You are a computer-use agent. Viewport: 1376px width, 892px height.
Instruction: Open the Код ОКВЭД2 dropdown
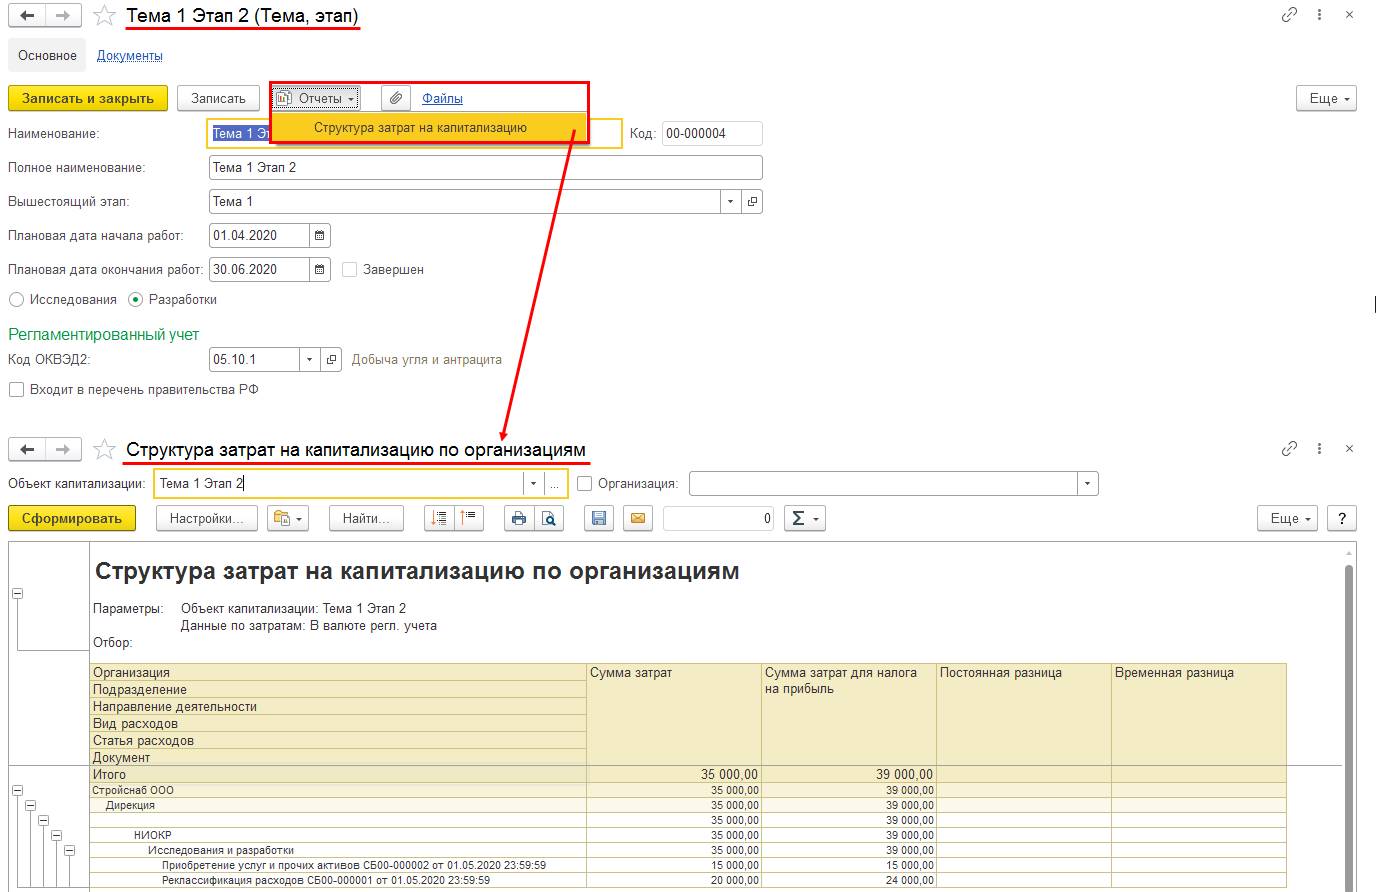pos(309,360)
